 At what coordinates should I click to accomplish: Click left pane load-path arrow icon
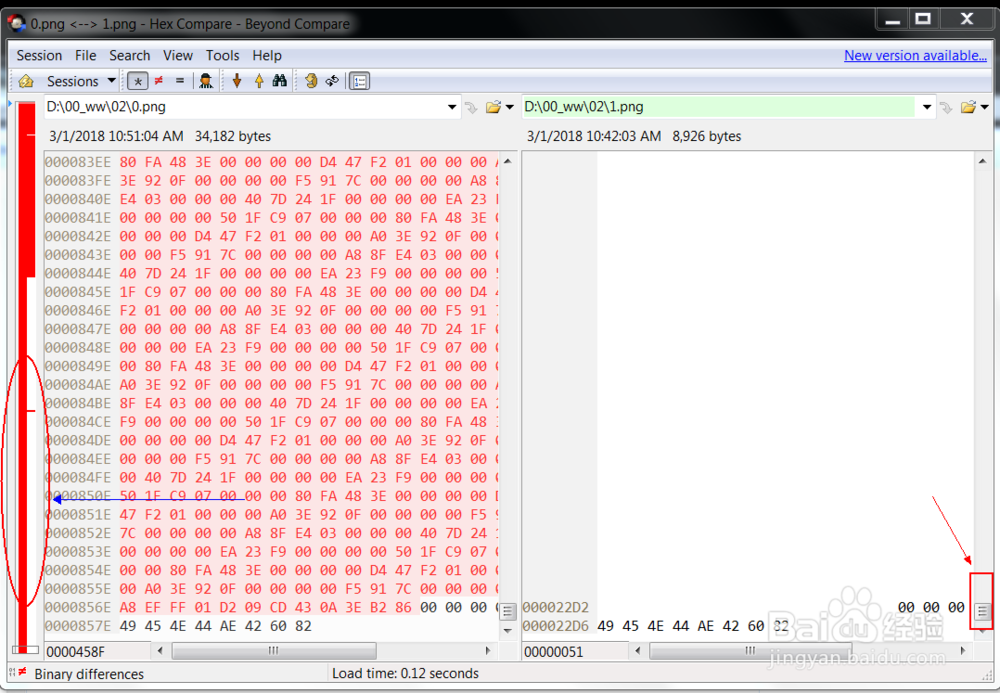[x=471, y=107]
